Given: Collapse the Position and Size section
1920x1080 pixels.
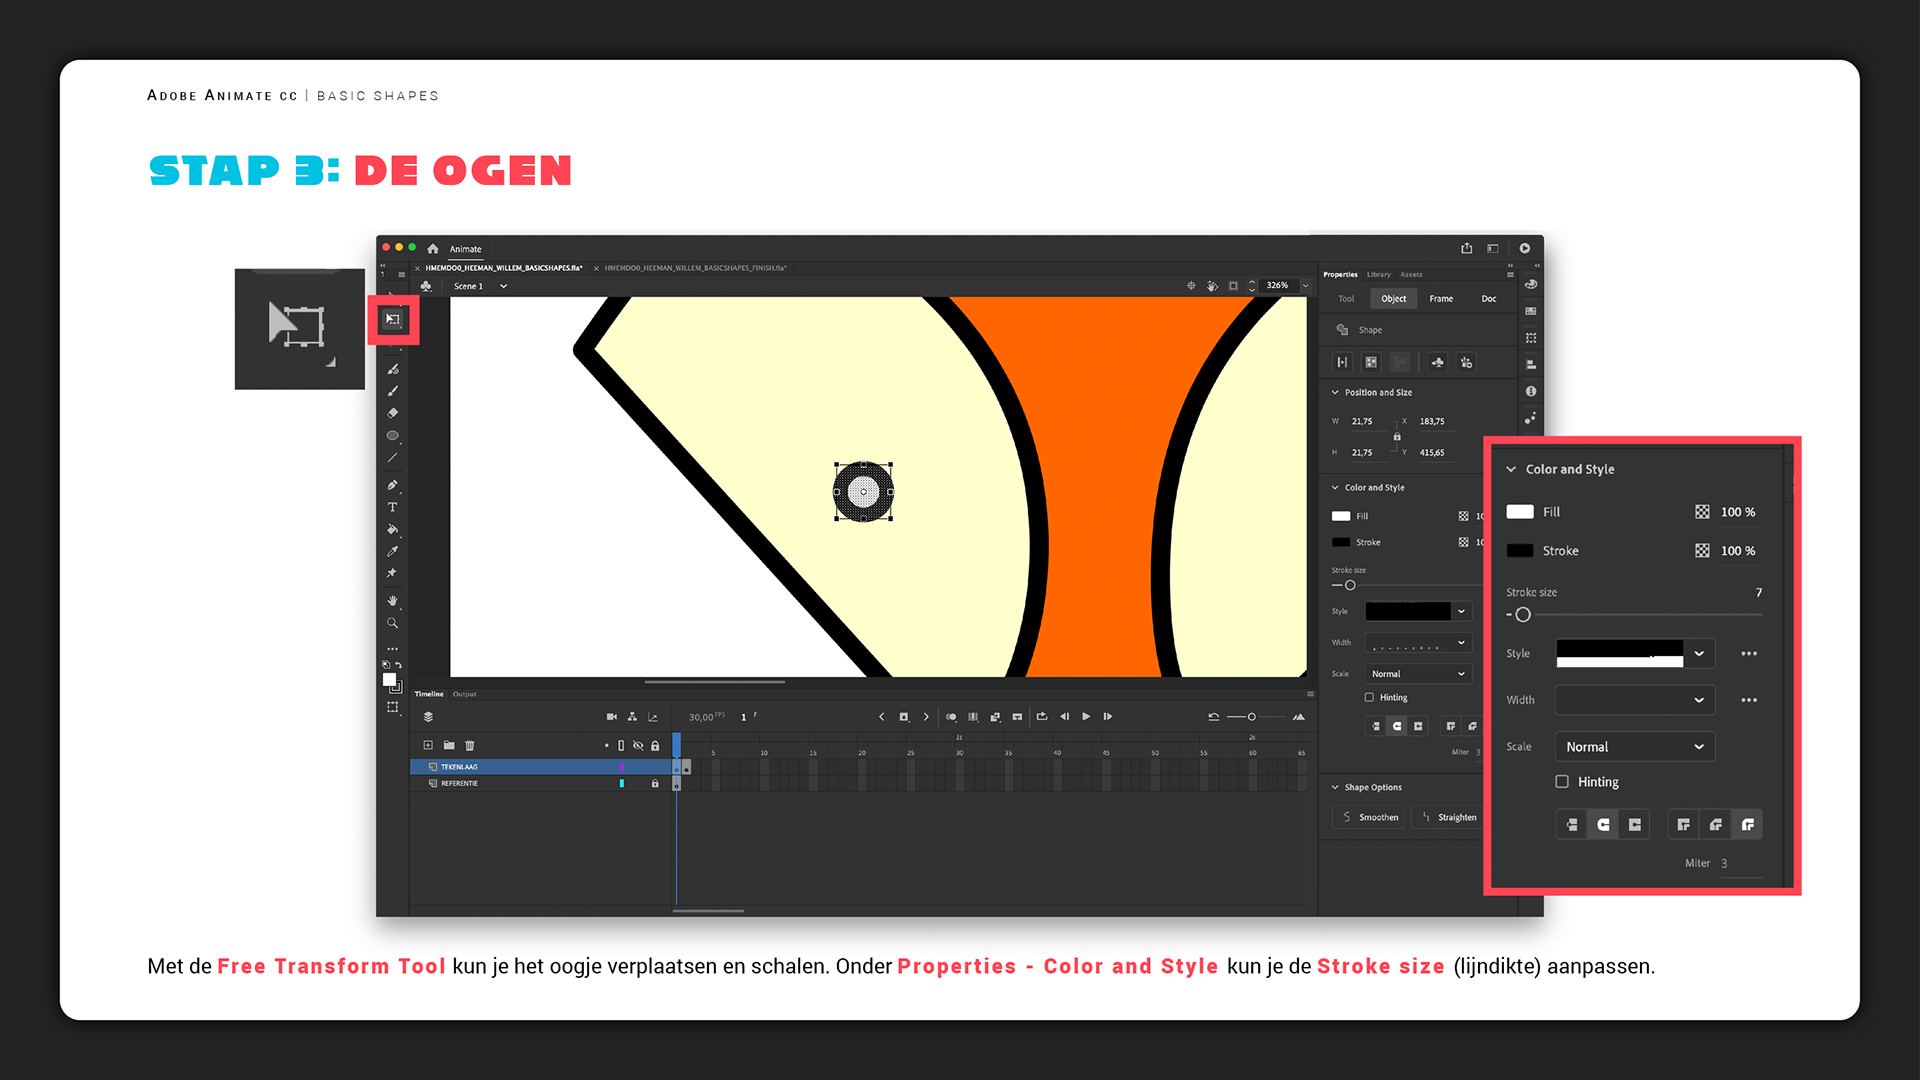Looking at the screenshot, I should click(1335, 392).
